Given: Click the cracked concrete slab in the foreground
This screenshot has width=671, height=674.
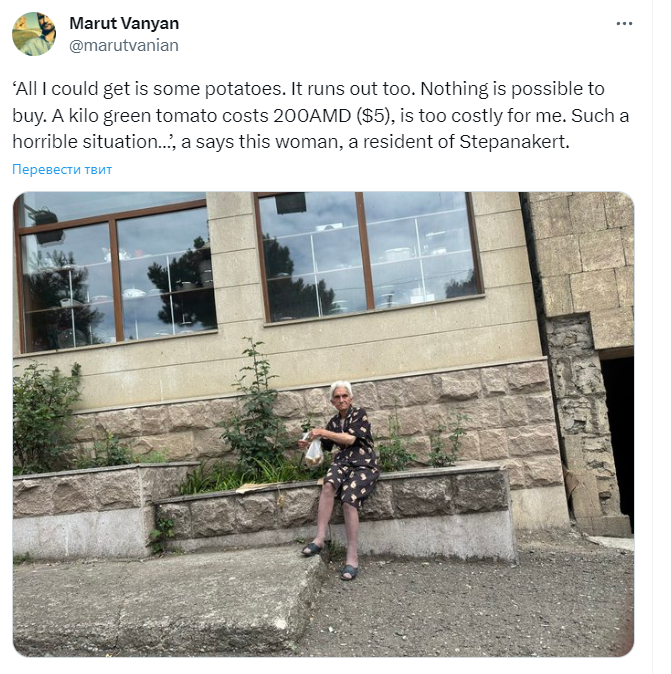Looking at the screenshot, I should [168, 602].
